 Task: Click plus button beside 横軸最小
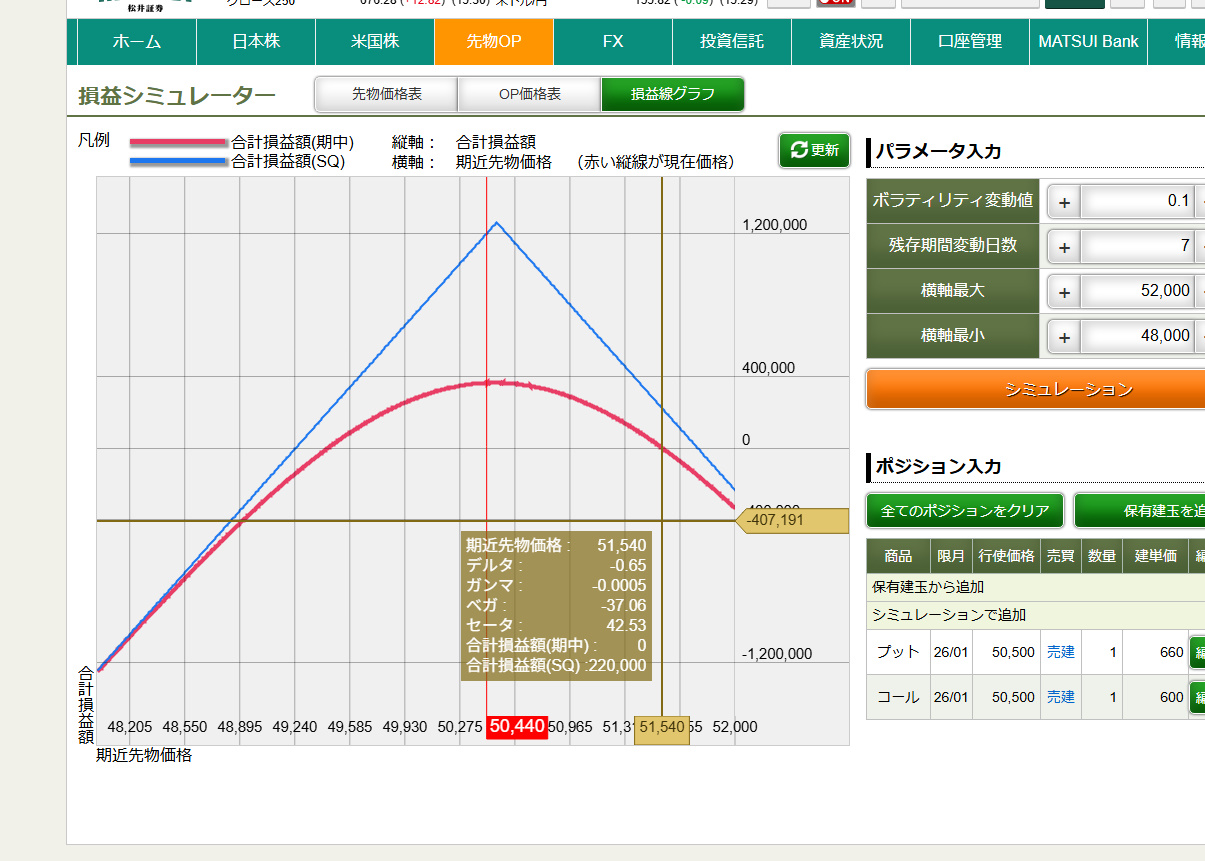1064,337
